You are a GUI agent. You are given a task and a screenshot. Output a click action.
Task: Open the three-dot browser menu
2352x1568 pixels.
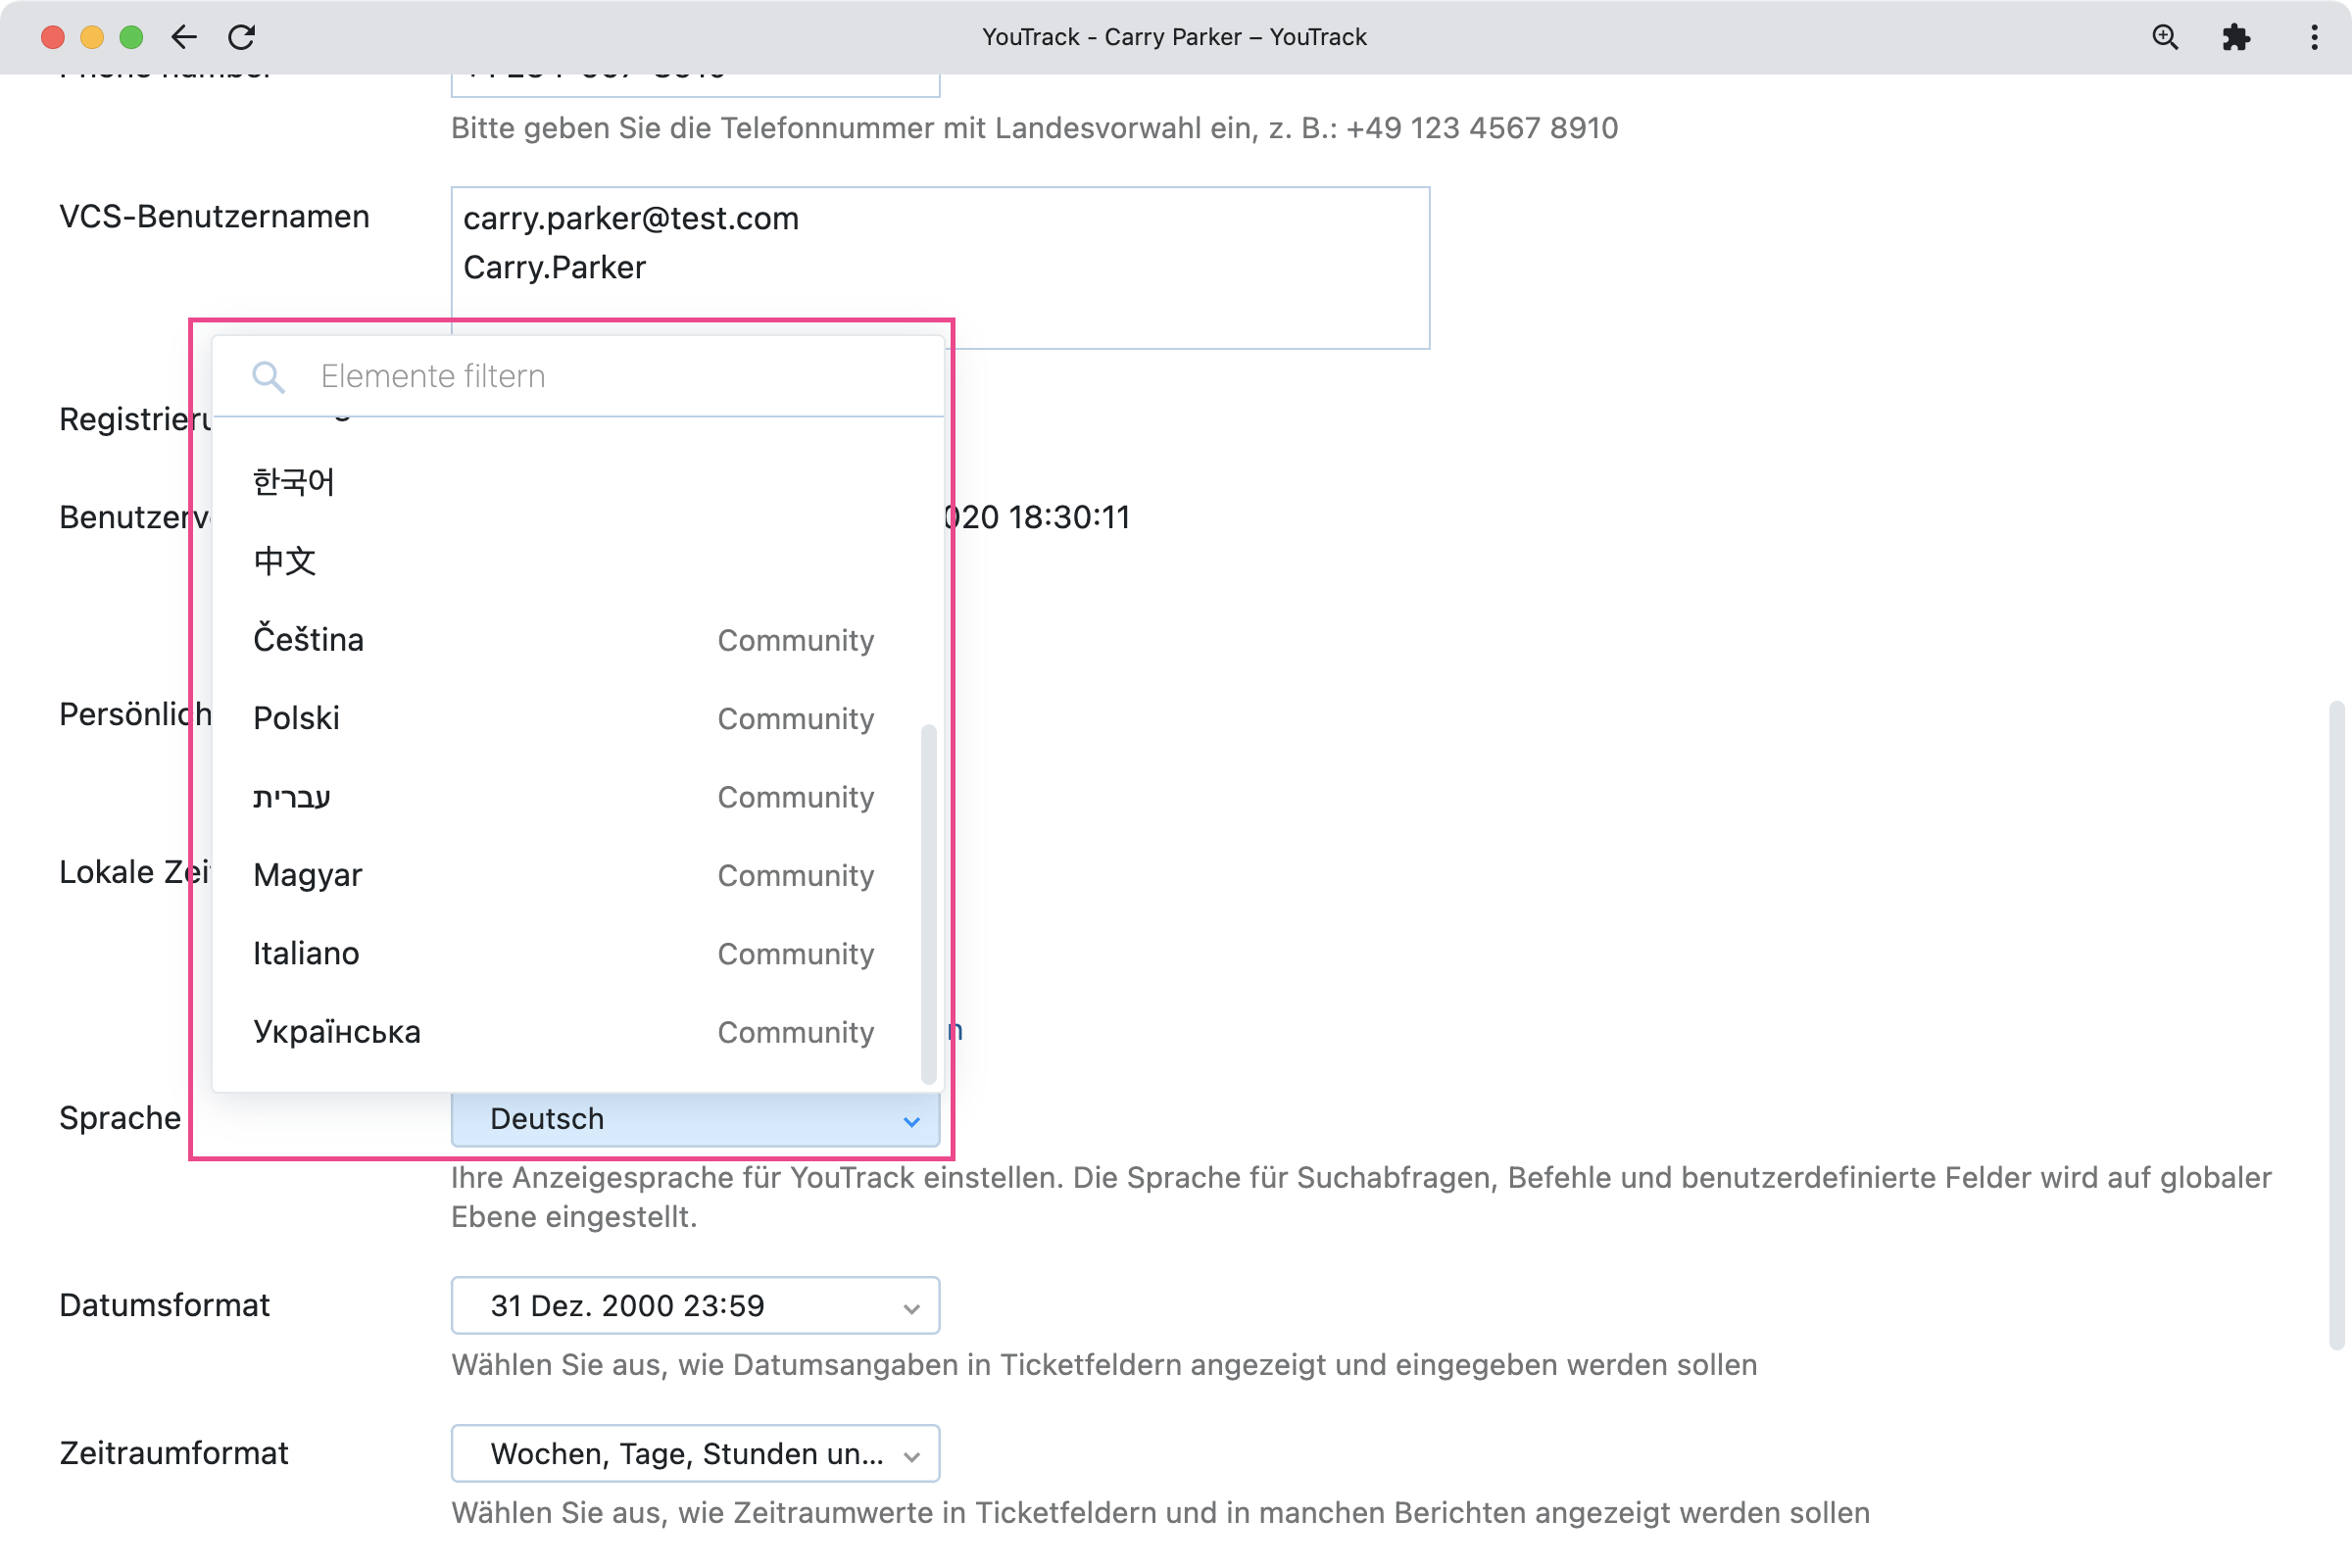click(x=2314, y=37)
